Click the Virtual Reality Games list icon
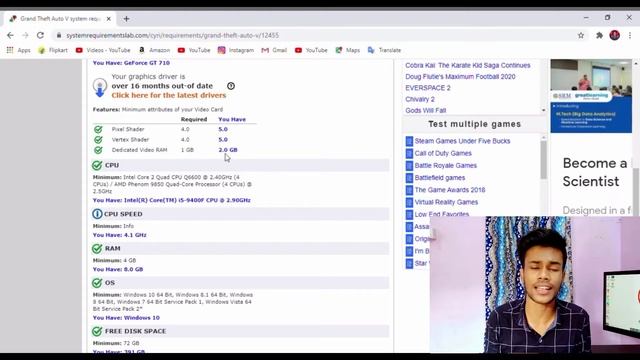 click(x=409, y=202)
